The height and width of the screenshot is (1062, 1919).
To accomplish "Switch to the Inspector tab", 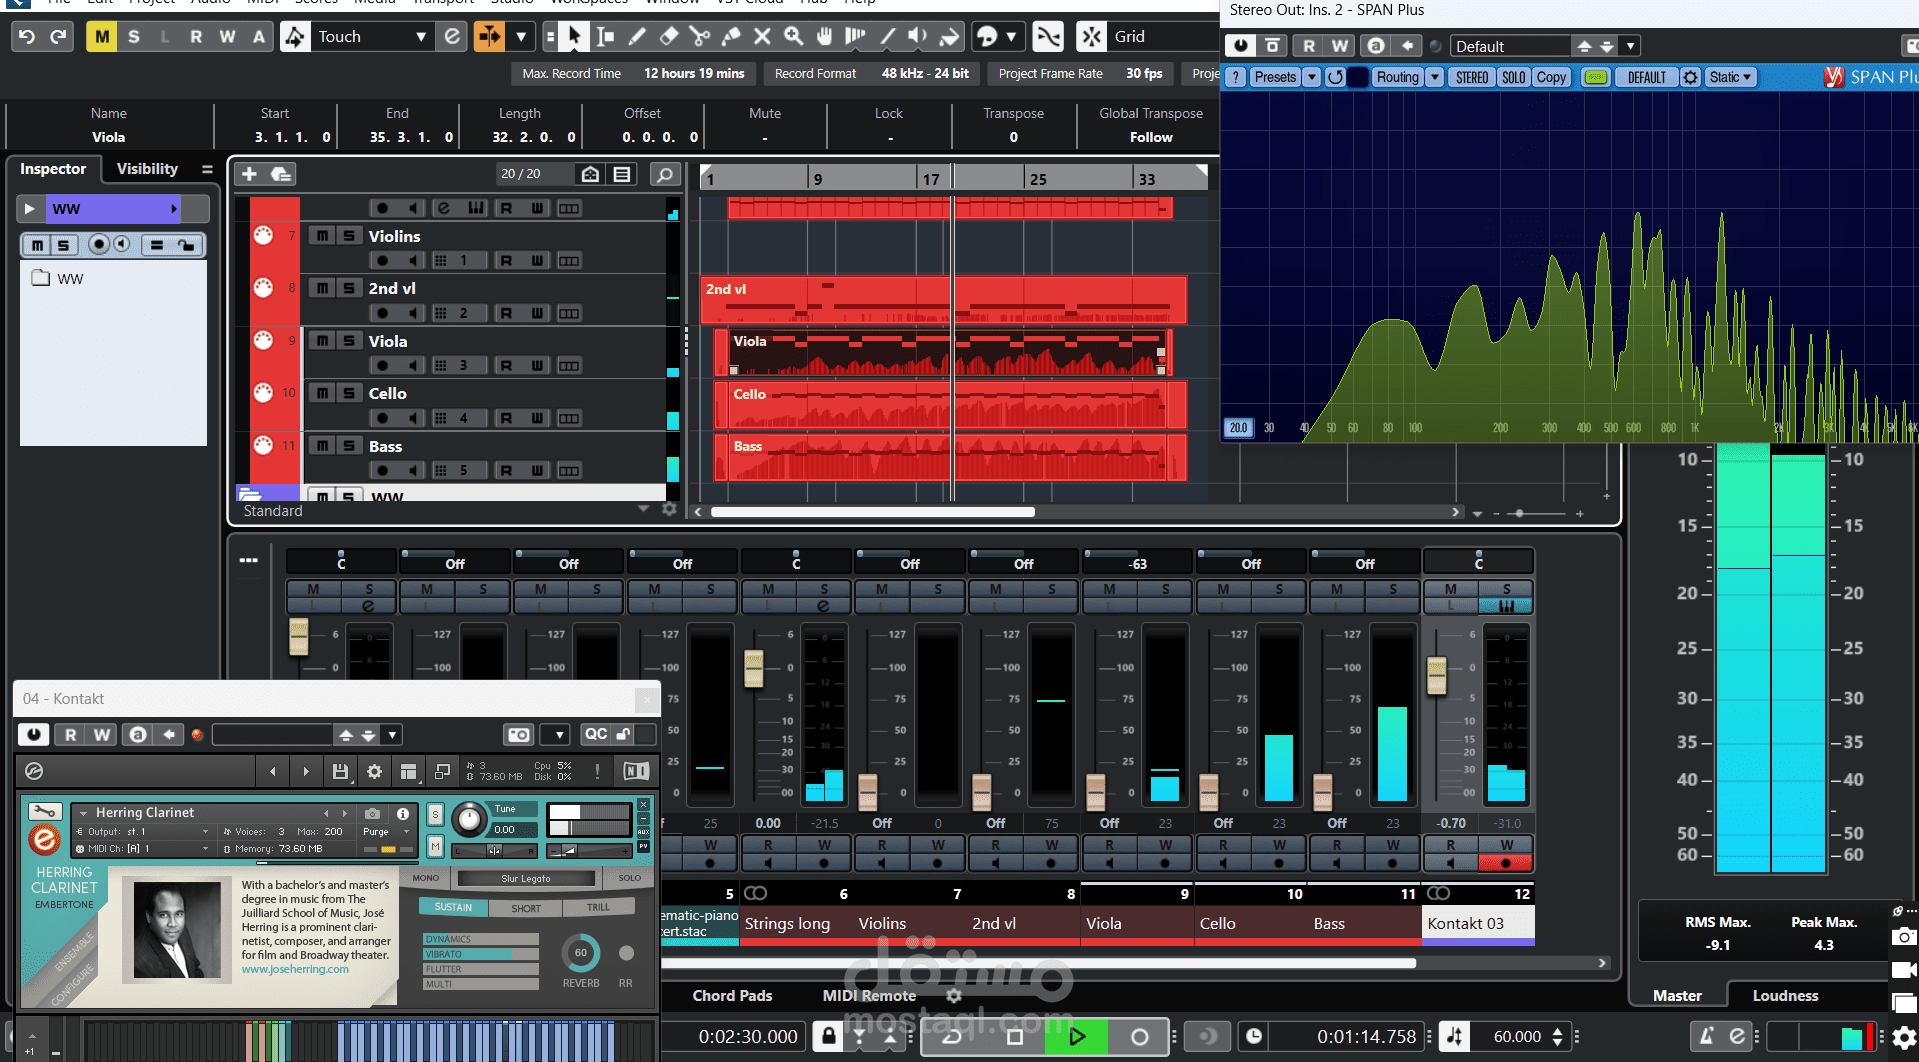I will pyautogui.click(x=53, y=169).
